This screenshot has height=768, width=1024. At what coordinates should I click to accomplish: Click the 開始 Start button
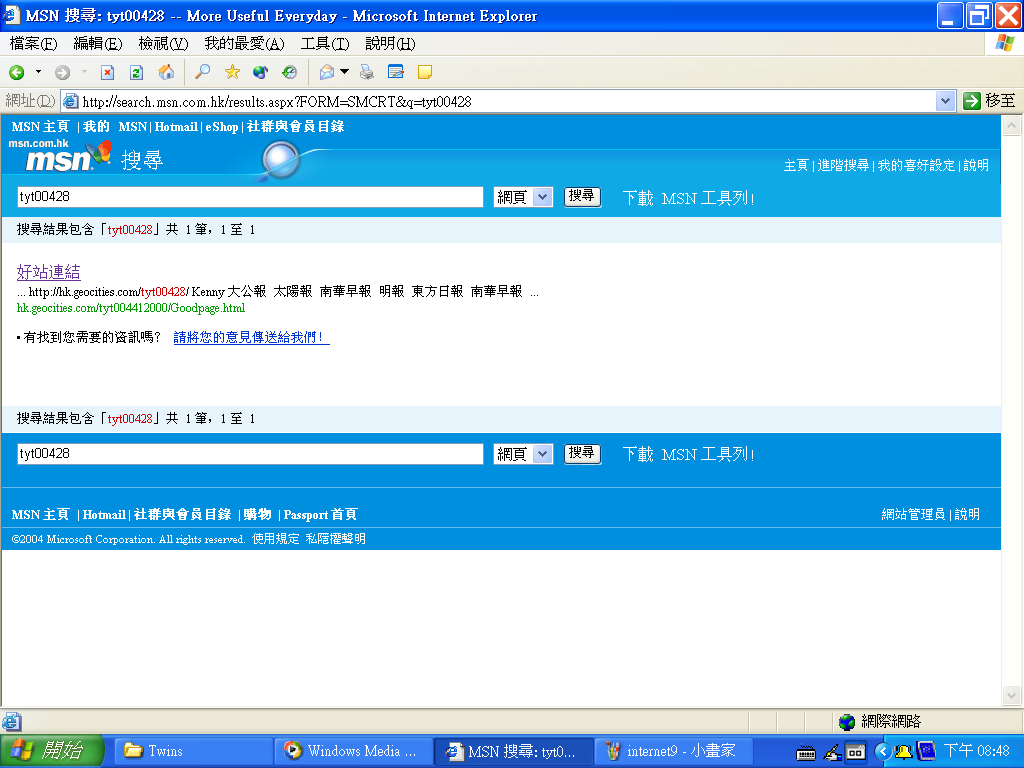pyautogui.click(x=52, y=751)
